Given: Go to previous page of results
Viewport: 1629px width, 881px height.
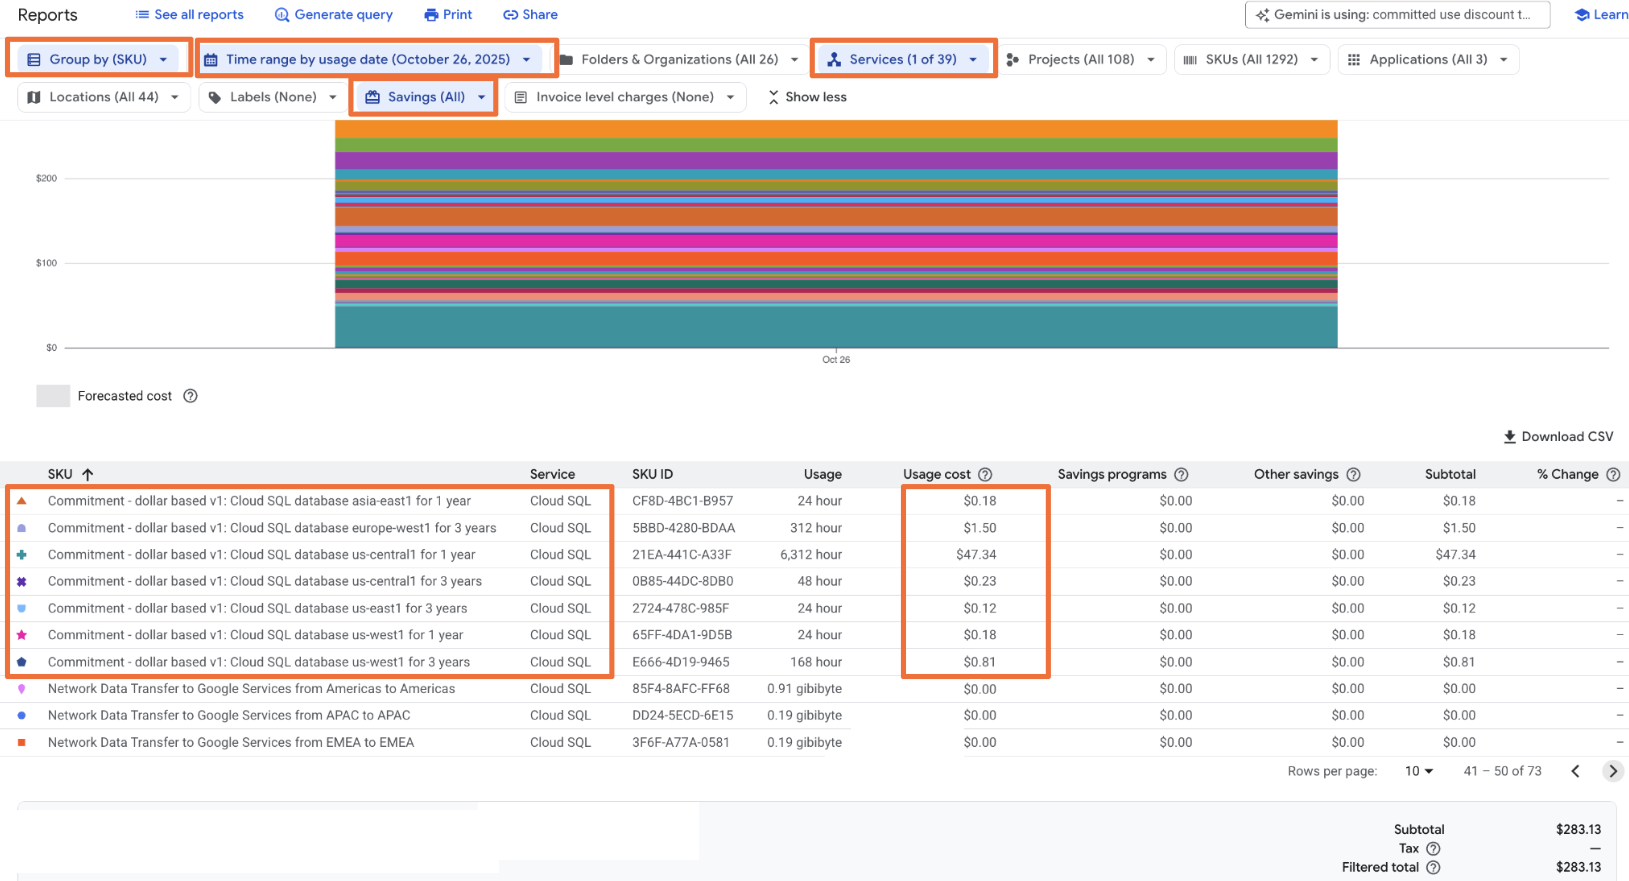Looking at the screenshot, I should click(1576, 771).
